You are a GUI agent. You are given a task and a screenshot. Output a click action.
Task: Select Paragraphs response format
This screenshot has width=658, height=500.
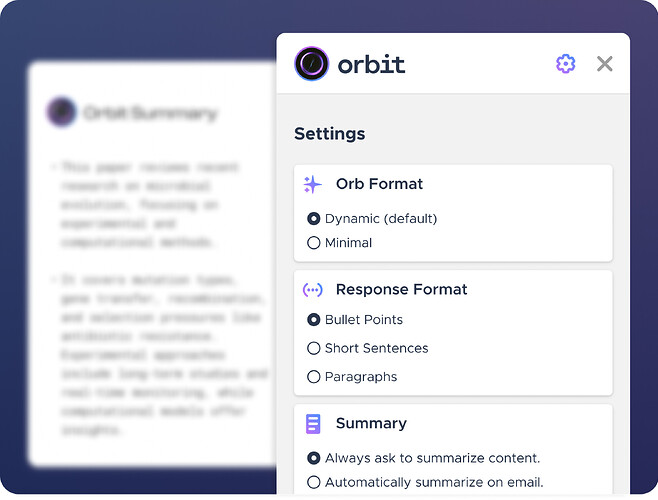(x=313, y=377)
